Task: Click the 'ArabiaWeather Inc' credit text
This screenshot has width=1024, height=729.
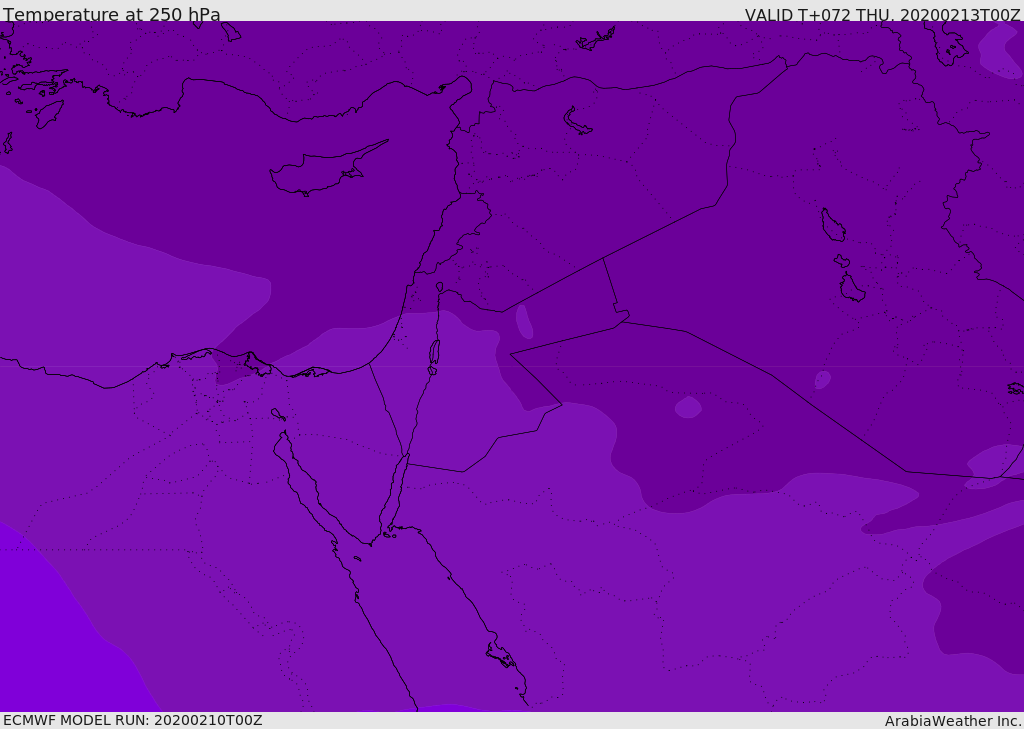Action: click(952, 721)
